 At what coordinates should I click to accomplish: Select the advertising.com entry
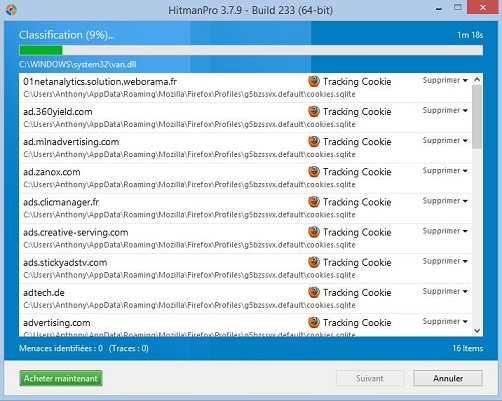point(245,325)
